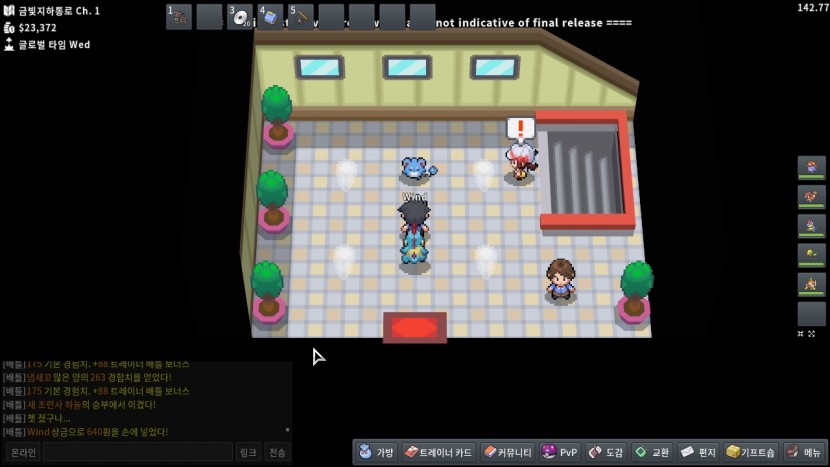This screenshot has width=830, height=467.
Task: Select the fifth Pokémon in party sidebar
Action: (811, 284)
